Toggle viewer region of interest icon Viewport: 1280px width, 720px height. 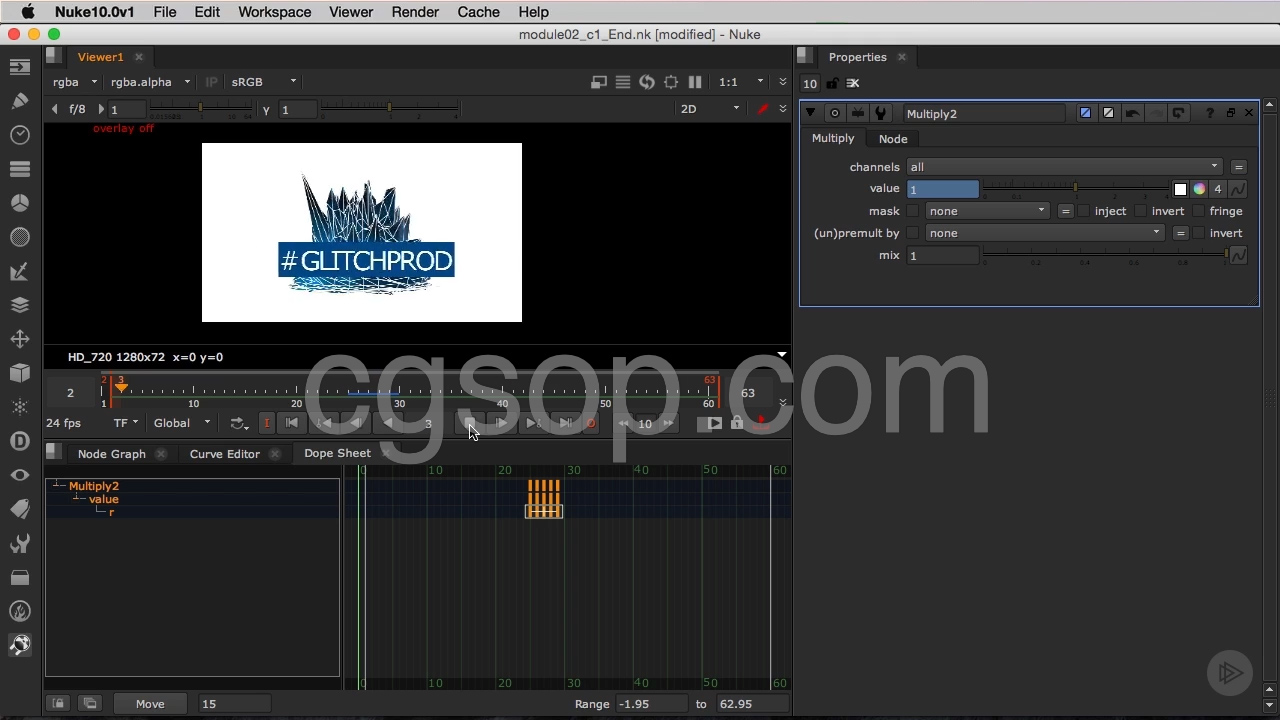coord(671,82)
